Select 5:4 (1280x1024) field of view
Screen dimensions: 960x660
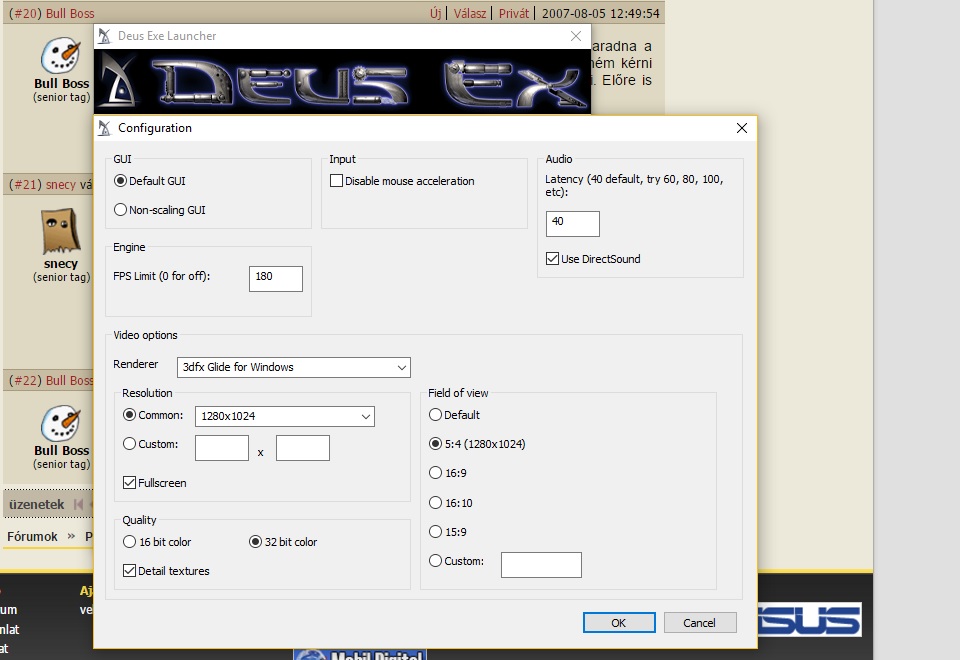click(435, 444)
